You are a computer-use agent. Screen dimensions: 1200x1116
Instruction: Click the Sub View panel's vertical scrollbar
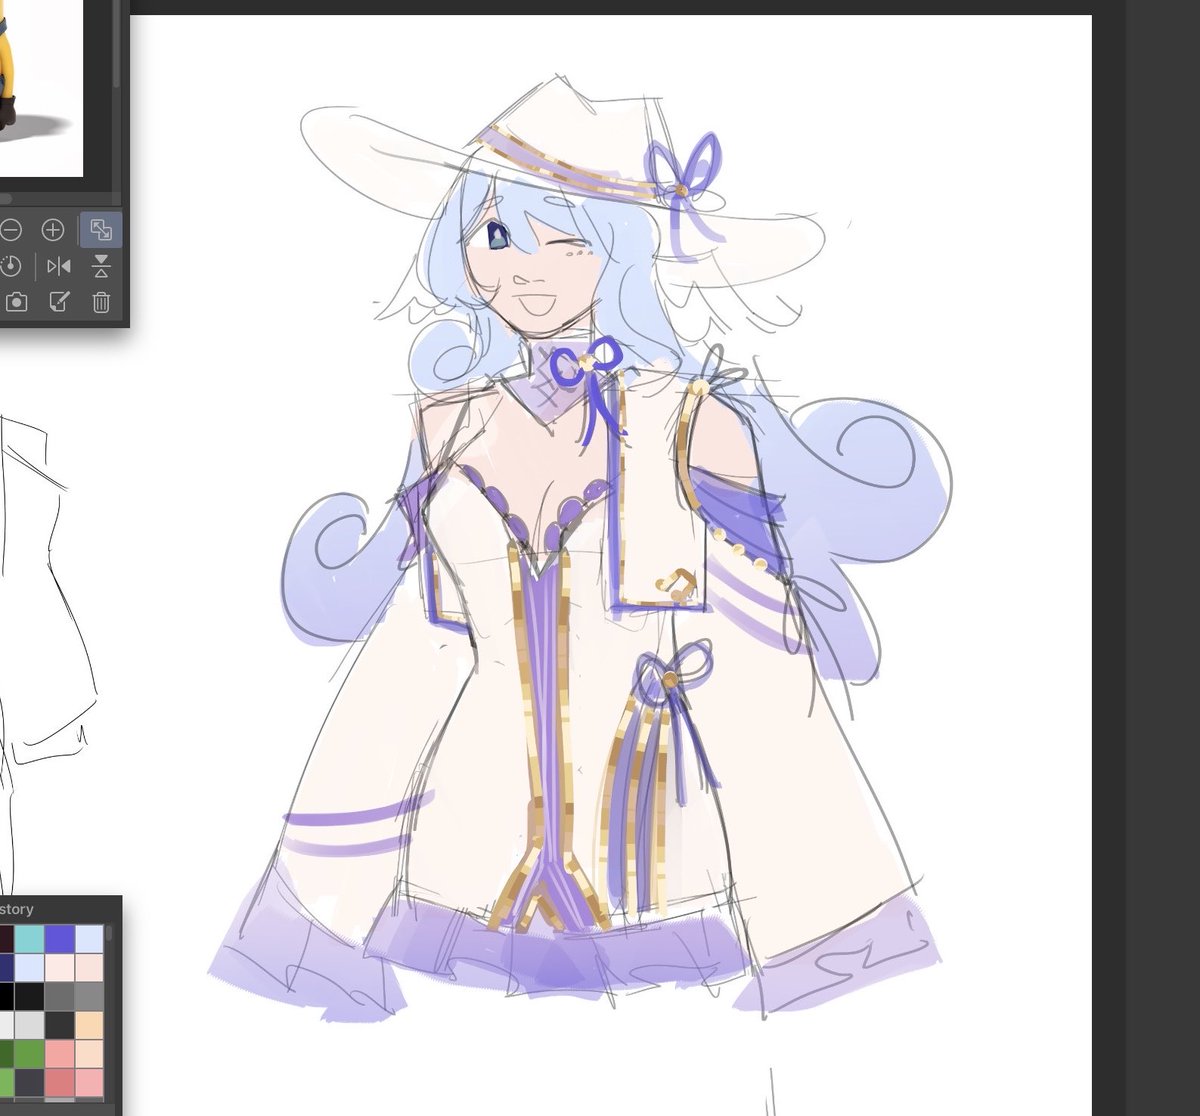tap(116, 45)
